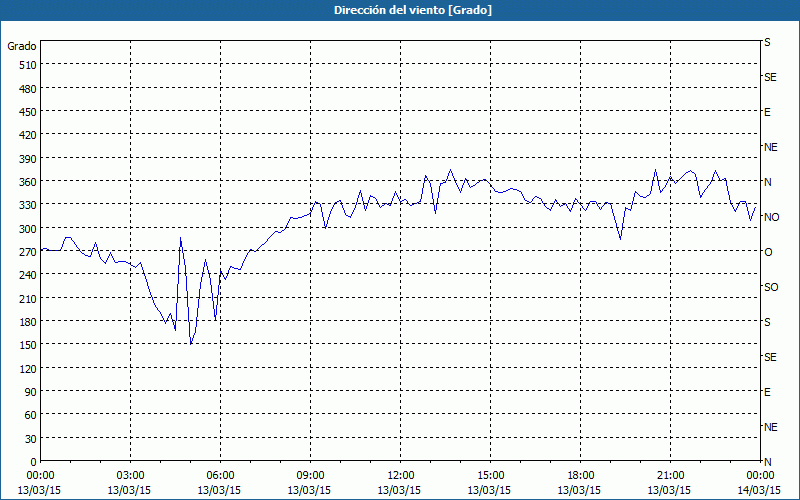
Task: Click the NO compass label on right axis
Action: 771,217
